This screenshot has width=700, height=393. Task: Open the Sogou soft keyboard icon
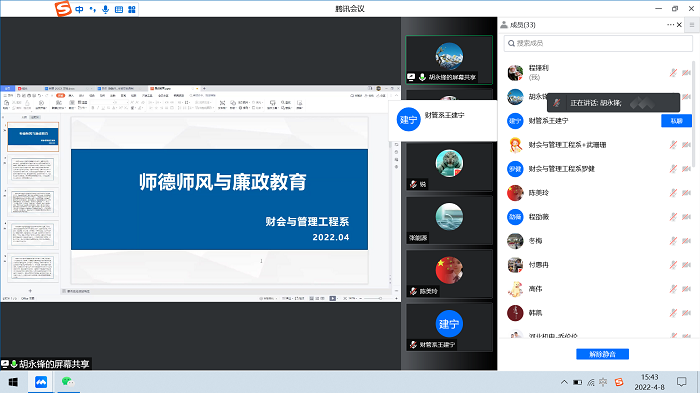coord(119,9)
